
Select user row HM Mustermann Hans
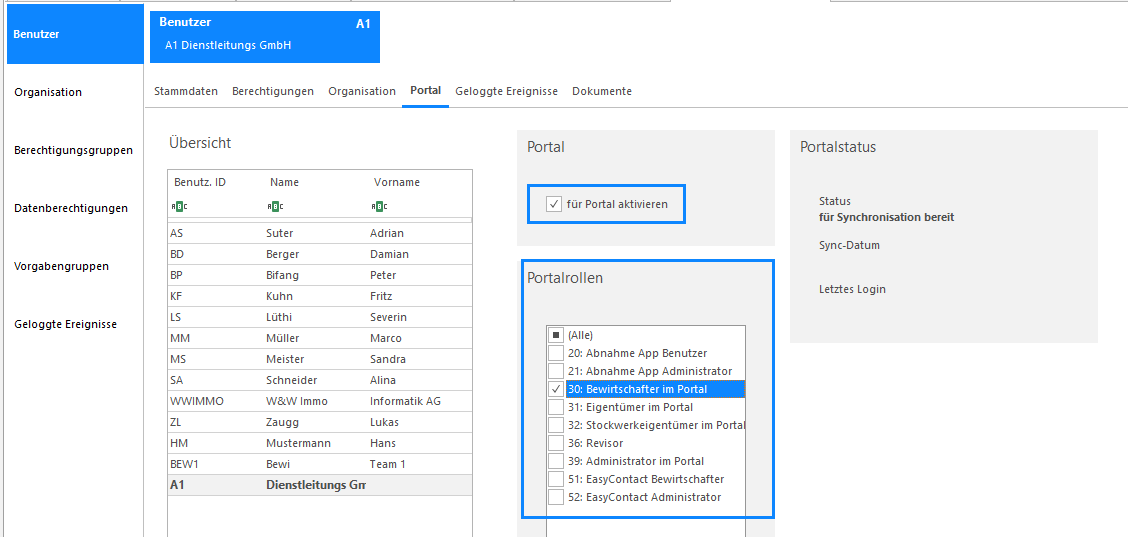320,443
